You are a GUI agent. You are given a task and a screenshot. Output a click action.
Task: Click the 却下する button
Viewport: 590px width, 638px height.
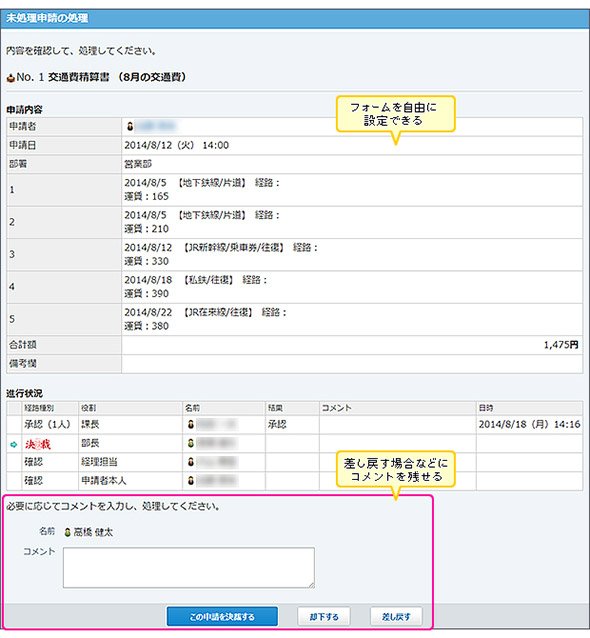pyautogui.click(x=324, y=616)
